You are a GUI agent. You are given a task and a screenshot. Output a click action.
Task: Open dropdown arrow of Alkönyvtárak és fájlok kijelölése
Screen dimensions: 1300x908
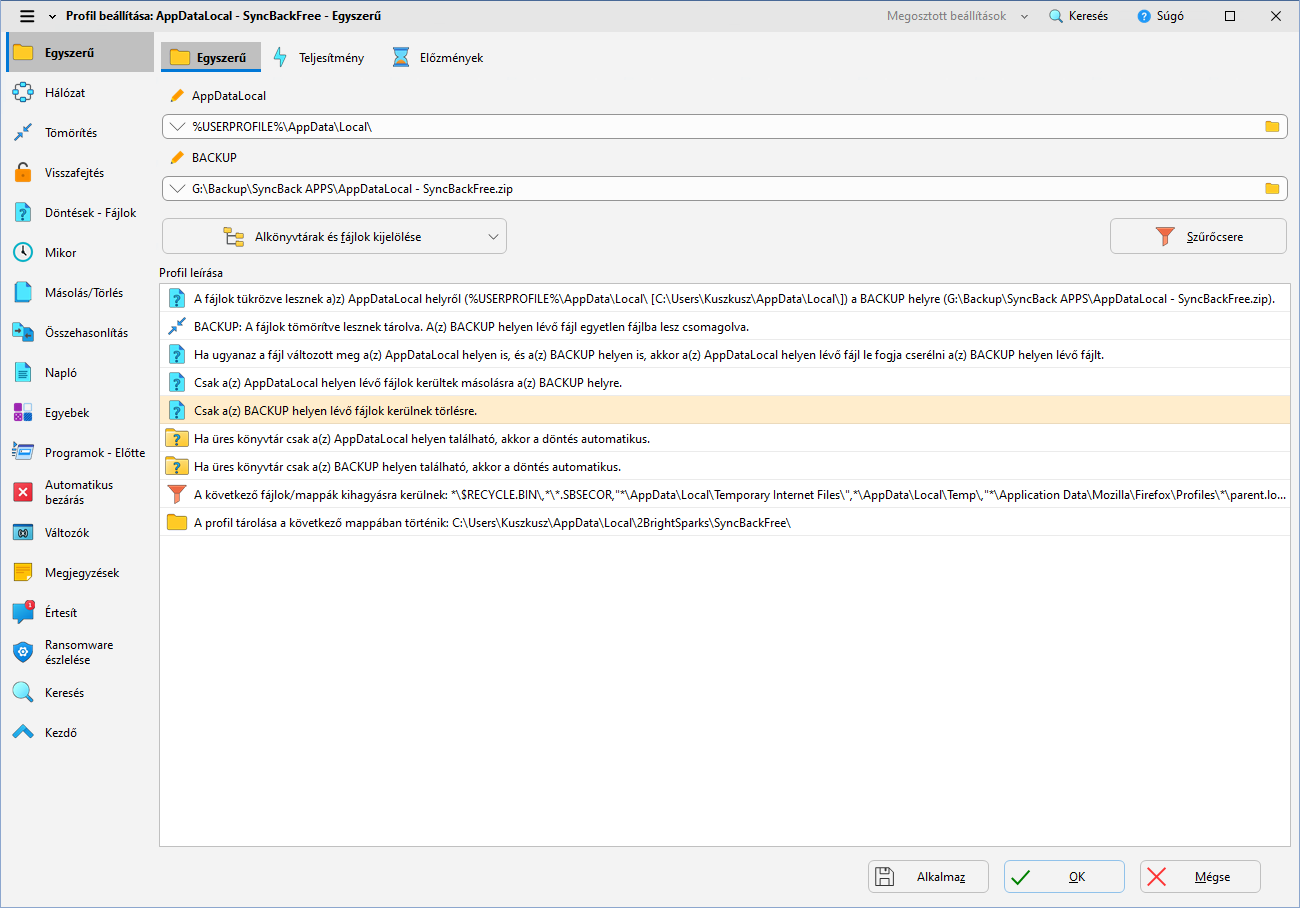click(493, 237)
